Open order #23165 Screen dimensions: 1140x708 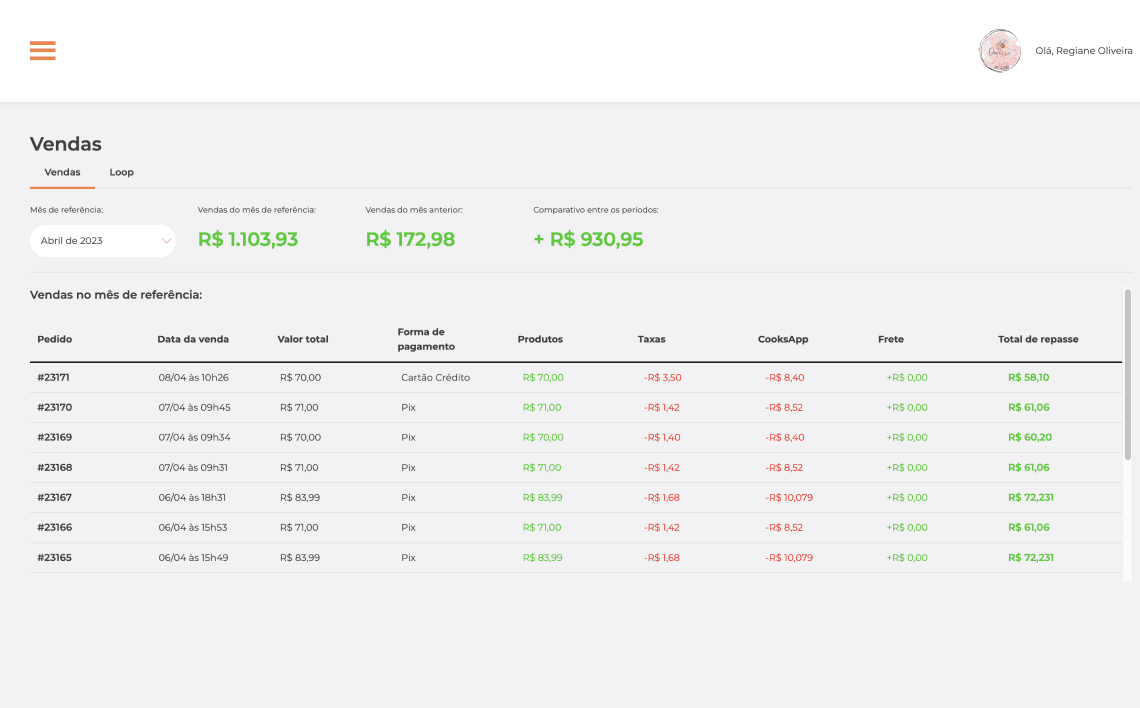click(54, 557)
